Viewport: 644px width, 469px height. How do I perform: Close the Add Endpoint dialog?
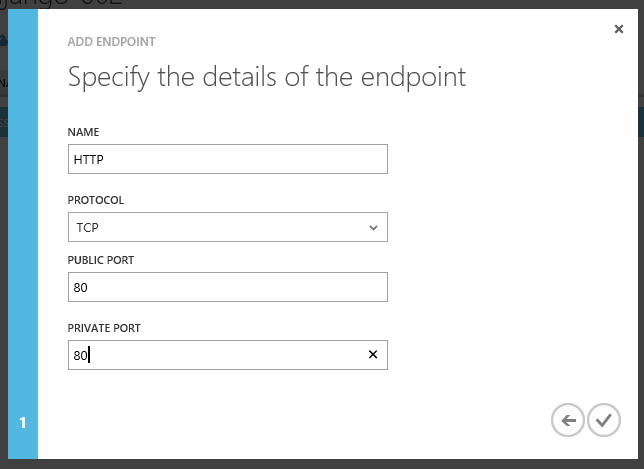pyautogui.click(x=619, y=29)
